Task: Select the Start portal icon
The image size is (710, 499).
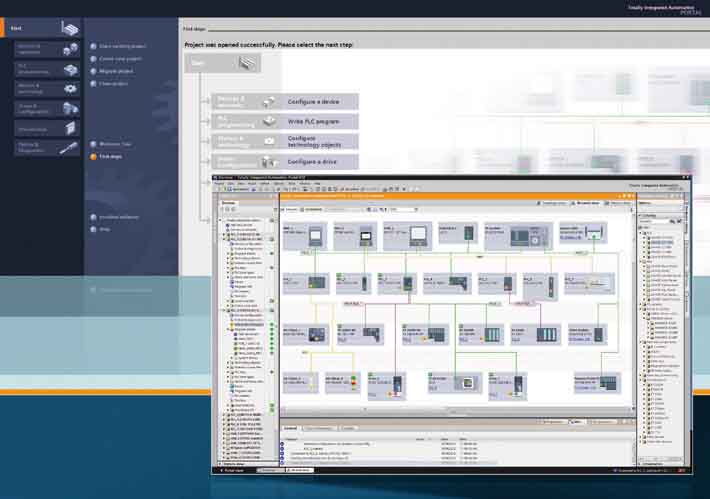Action: (x=70, y=29)
